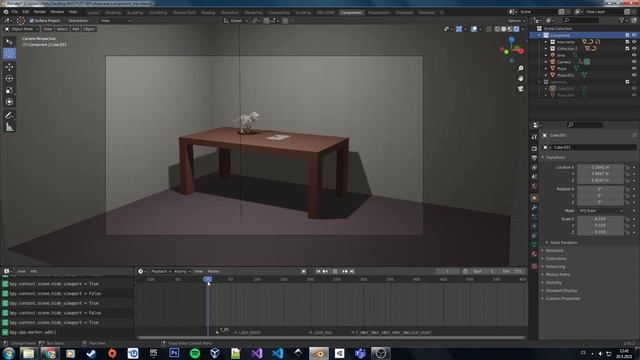Viewport: 640px width, 360px height.
Task: Open Spotify from the taskbar
Action: tap(195, 353)
